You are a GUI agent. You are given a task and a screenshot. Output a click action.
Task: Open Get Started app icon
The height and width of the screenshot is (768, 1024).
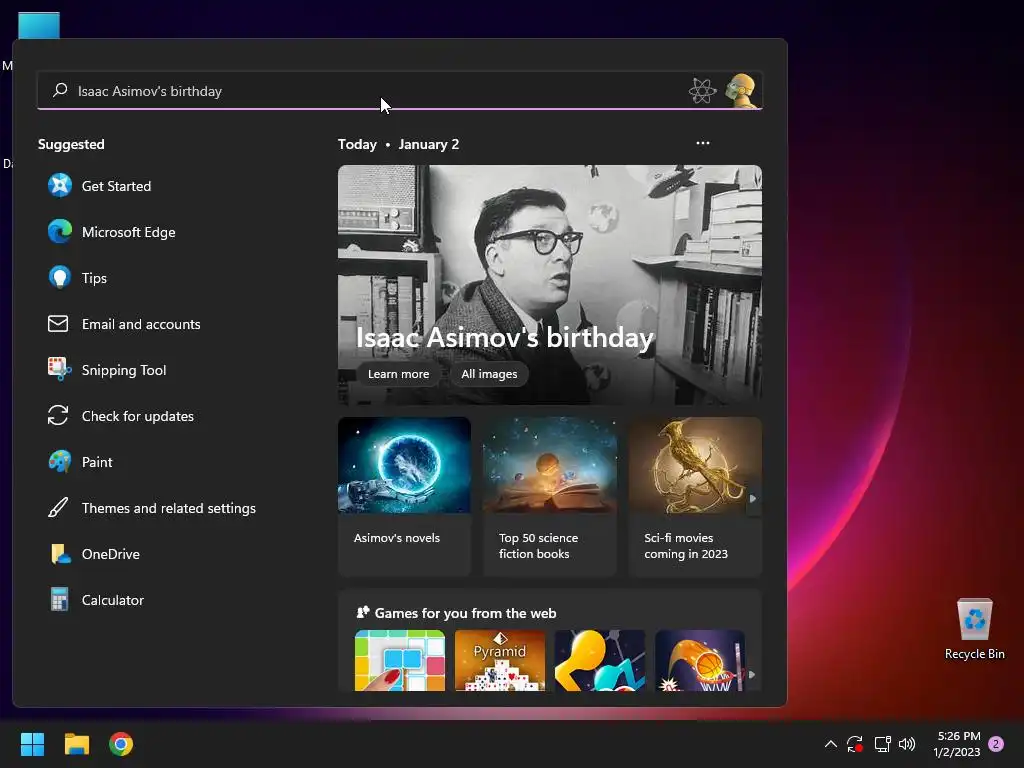(59, 186)
